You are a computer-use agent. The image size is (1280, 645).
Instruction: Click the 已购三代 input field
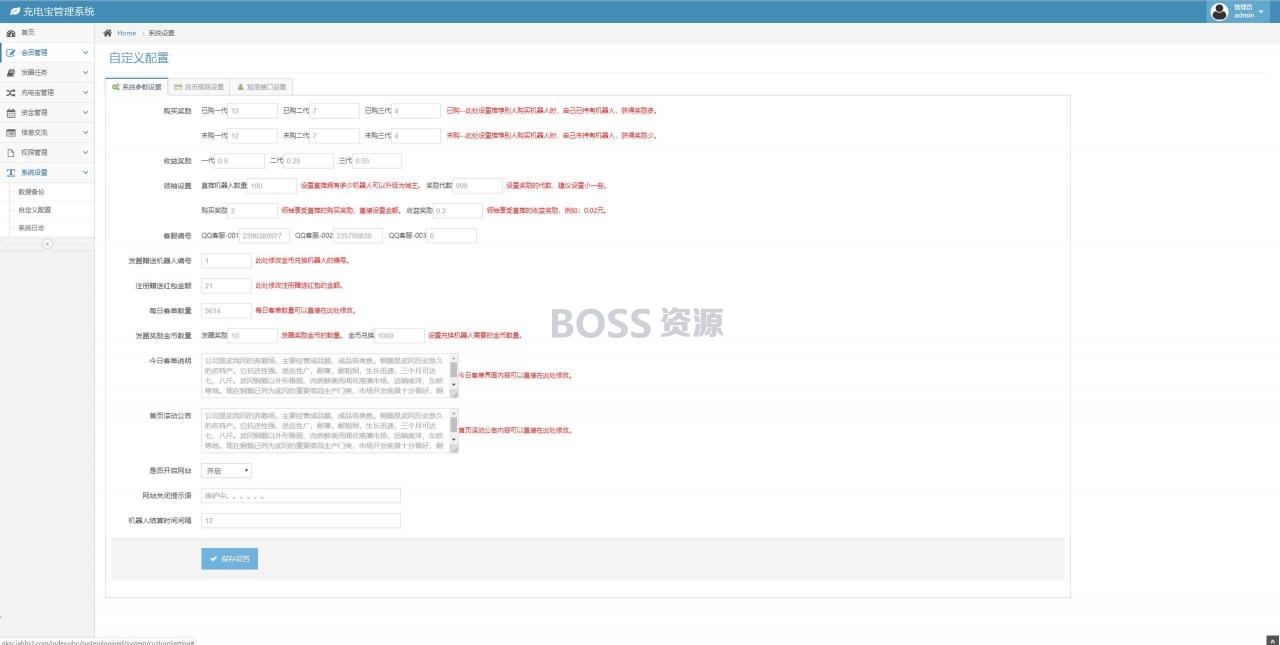pos(416,111)
